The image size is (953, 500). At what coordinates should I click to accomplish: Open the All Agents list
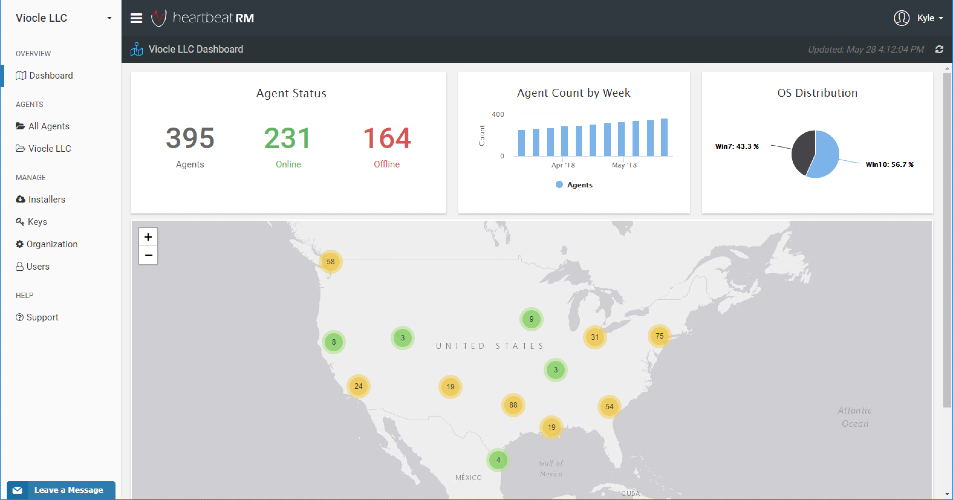click(x=49, y=126)
